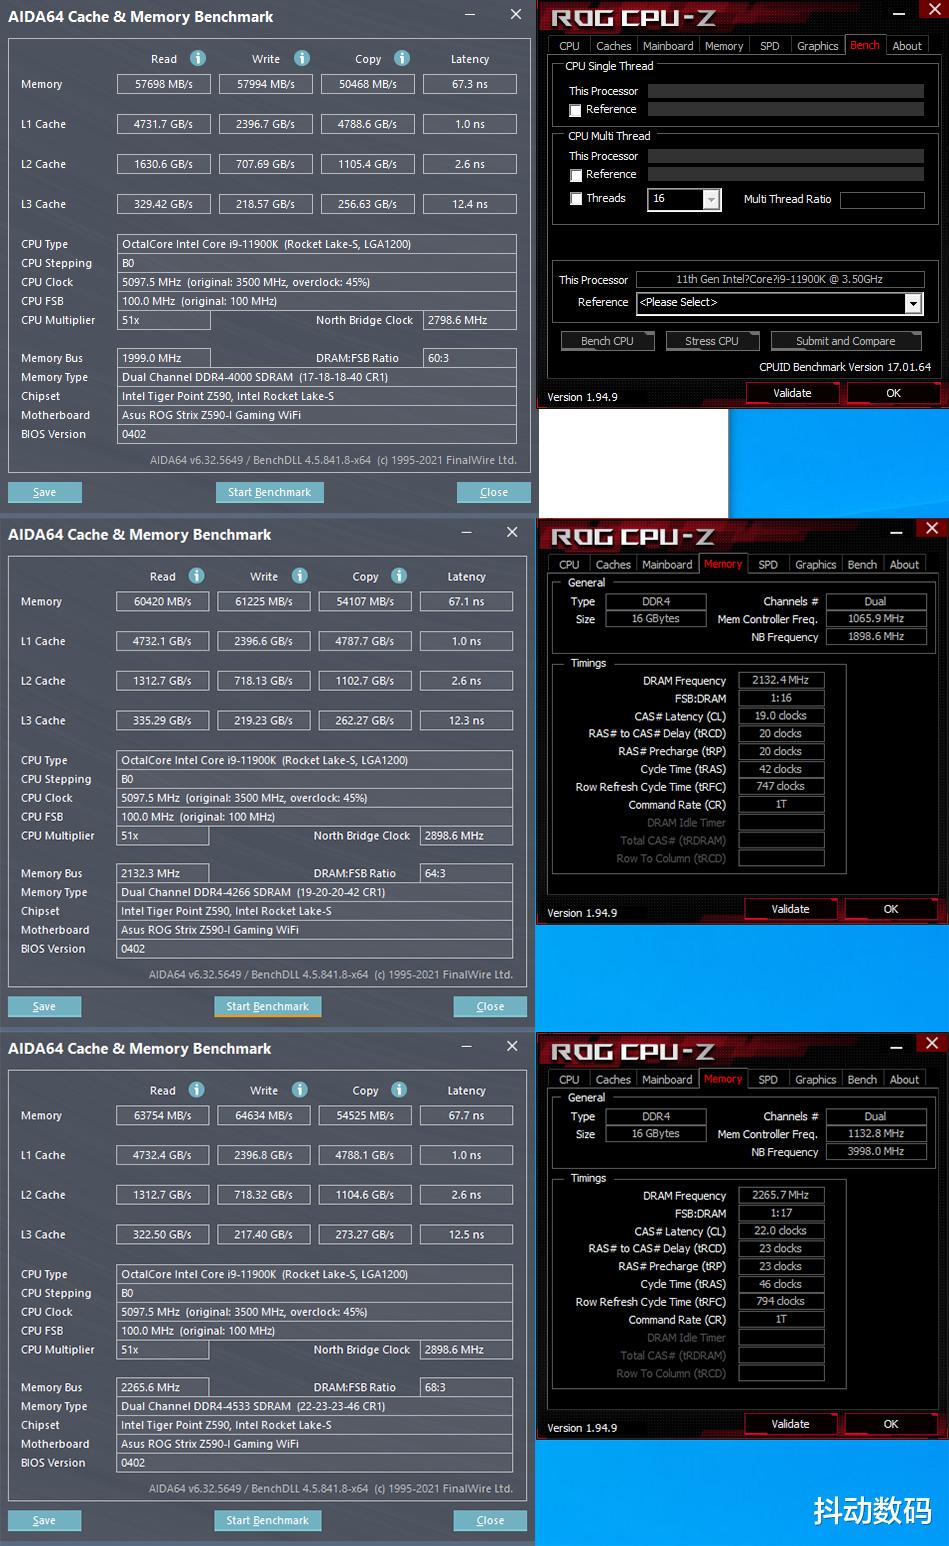Open Copy info icon in the DDR4-4266 AIDA64 window
Screen dimensions: 949x1546
(x=399, y=575)
